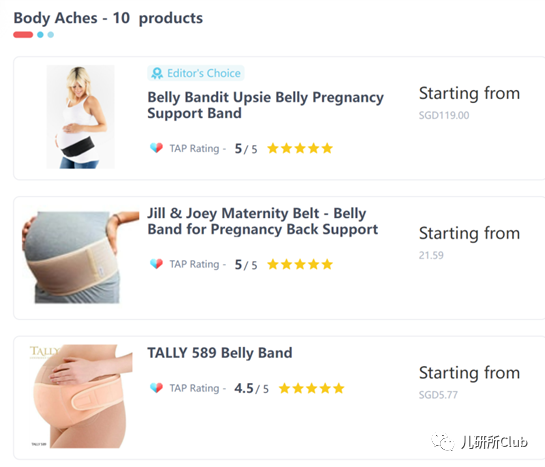Click the 21.59 price
The width and height of the screenshot is (545, 467).
pyautogui.click(x=431, y=255)
